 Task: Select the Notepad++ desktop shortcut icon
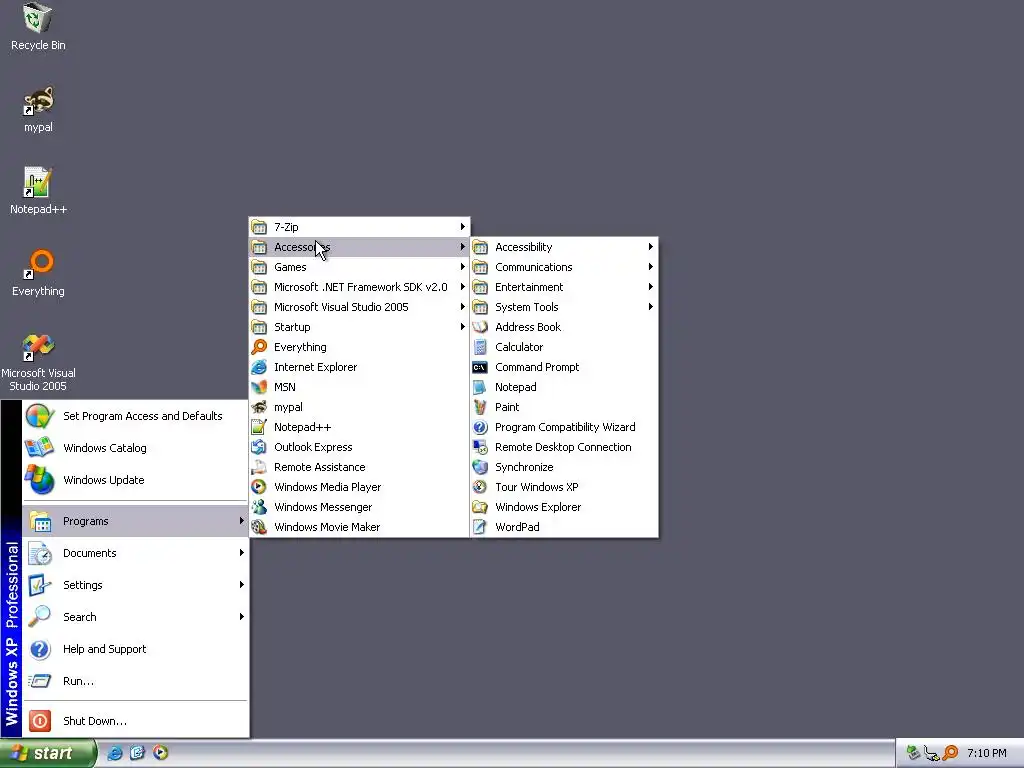38,191
